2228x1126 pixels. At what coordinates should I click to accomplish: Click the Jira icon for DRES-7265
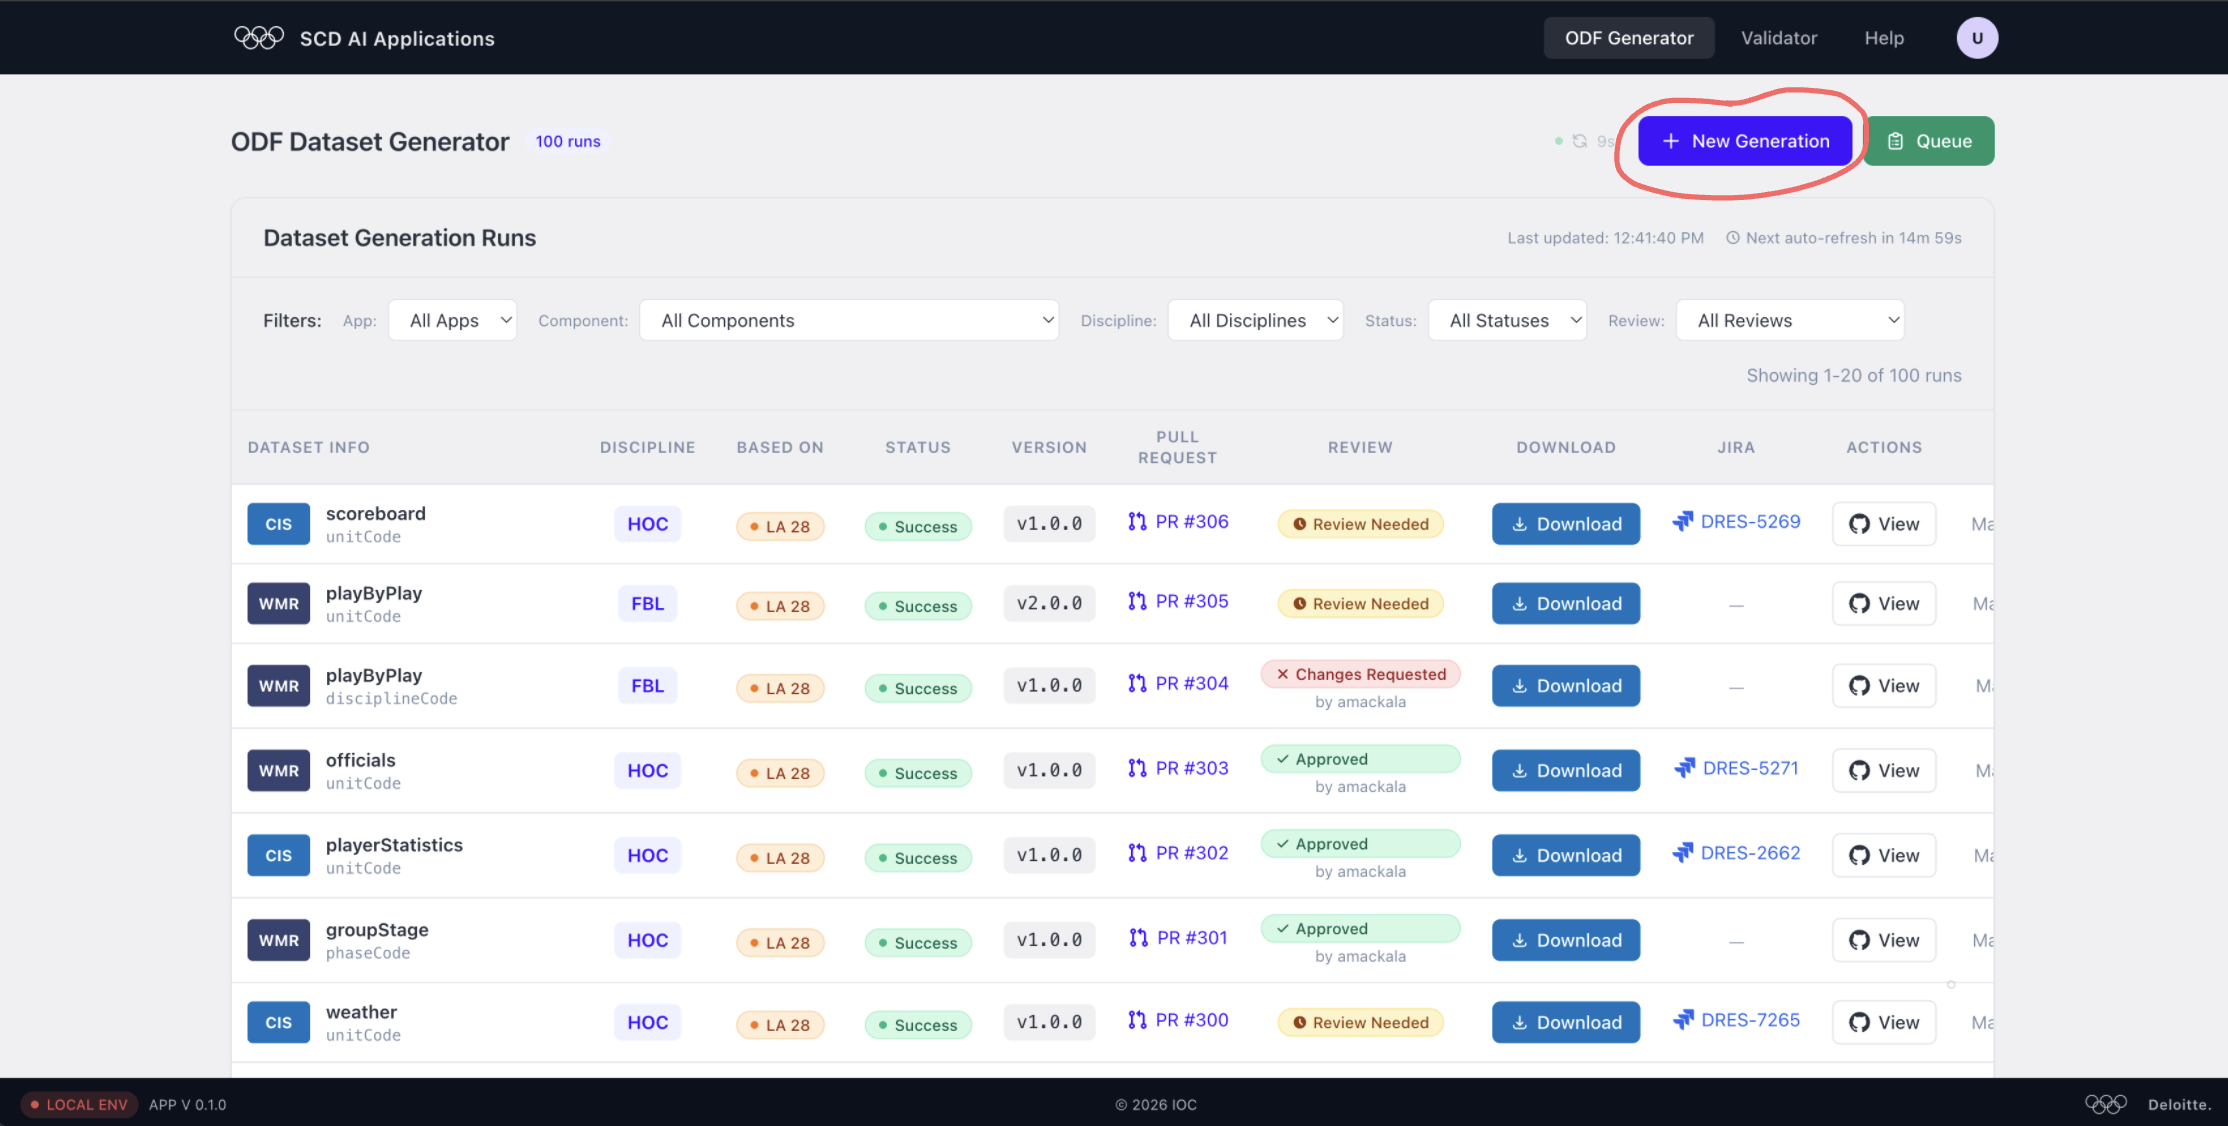tap(1683, 1020)
